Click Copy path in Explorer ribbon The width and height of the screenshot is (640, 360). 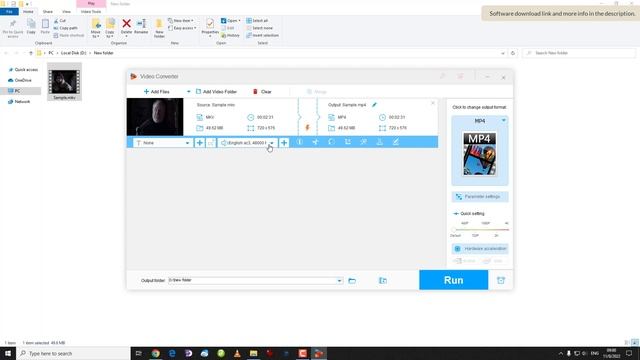pyautogui.click(x=65, y=28)
